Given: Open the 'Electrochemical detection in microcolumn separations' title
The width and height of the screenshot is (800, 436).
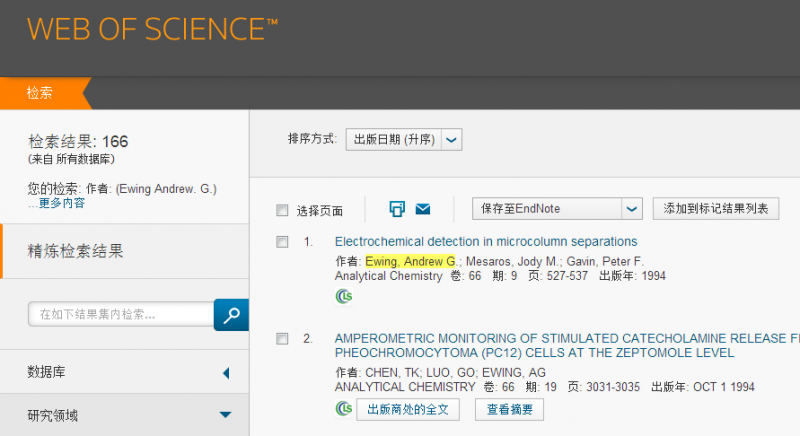Looking at the screenshot, I should (485, 241).
